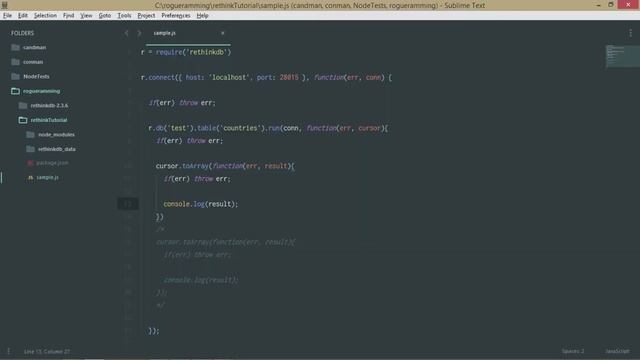Viewport: 640px width, 360px height.
Task: Expand the candman folder
Action: point(34,47)
